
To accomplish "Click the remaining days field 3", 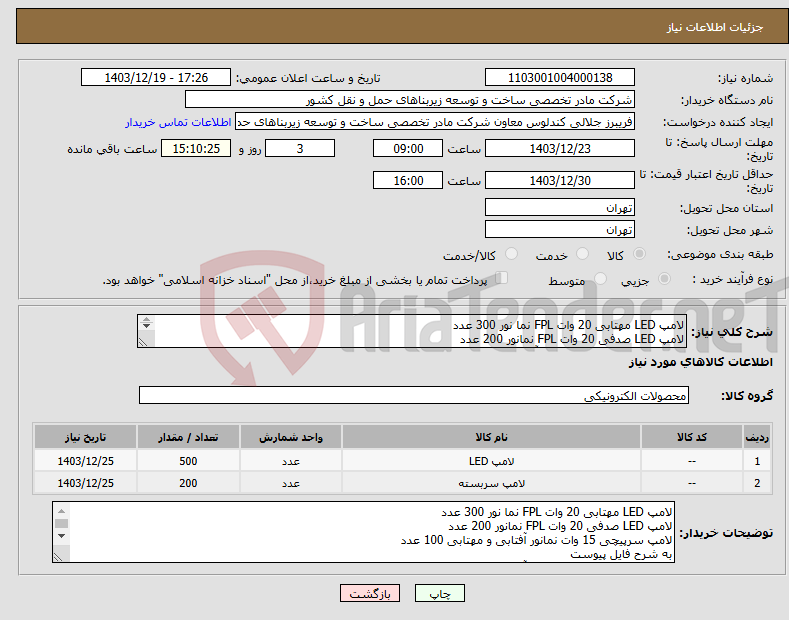I will (300, 148).
